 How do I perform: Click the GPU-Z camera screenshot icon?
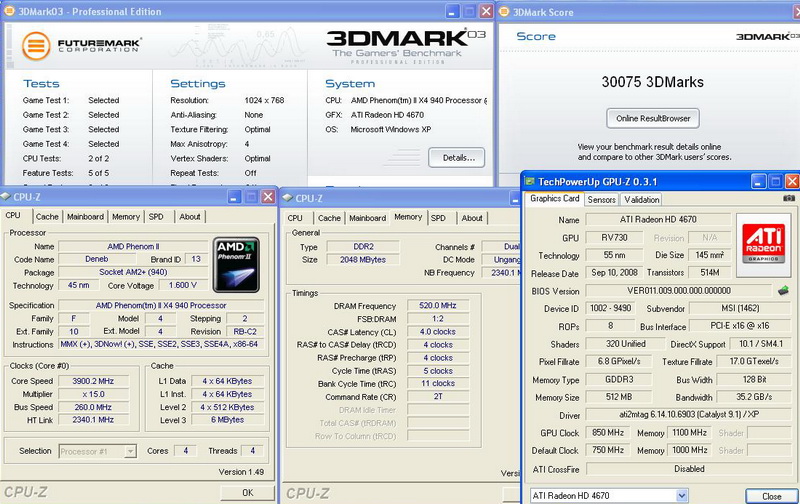pyautogui.click(x=789, y=198)
